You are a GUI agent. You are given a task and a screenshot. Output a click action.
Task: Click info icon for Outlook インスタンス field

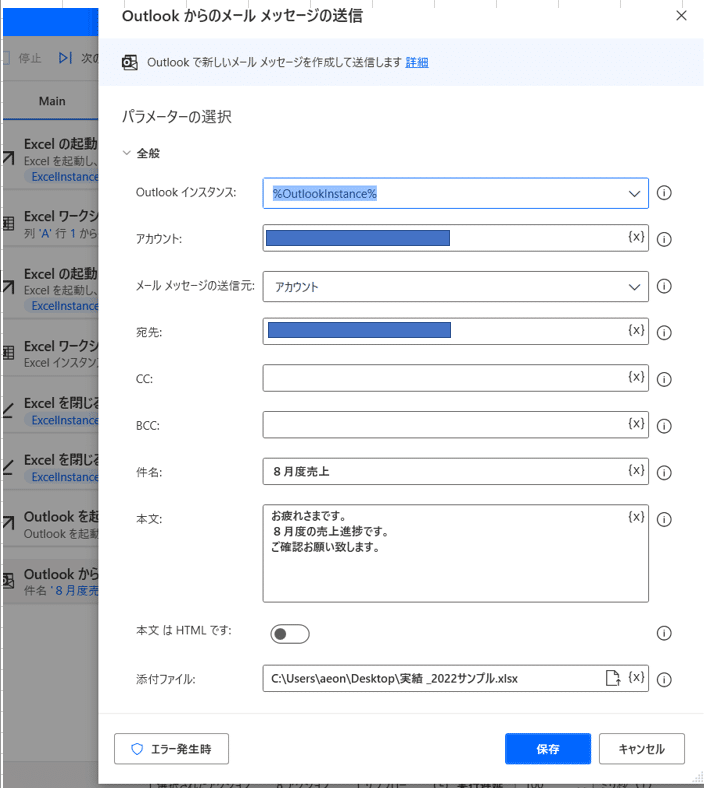coord(664,193)
